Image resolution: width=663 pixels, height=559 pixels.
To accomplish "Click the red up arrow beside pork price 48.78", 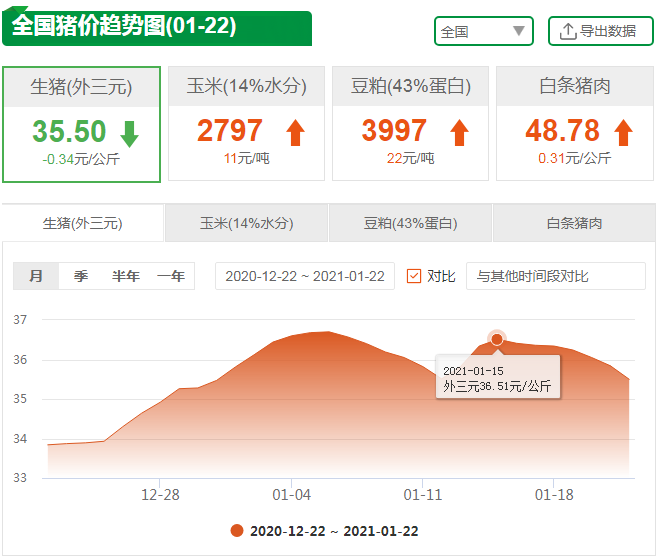I will pos(623,132).
